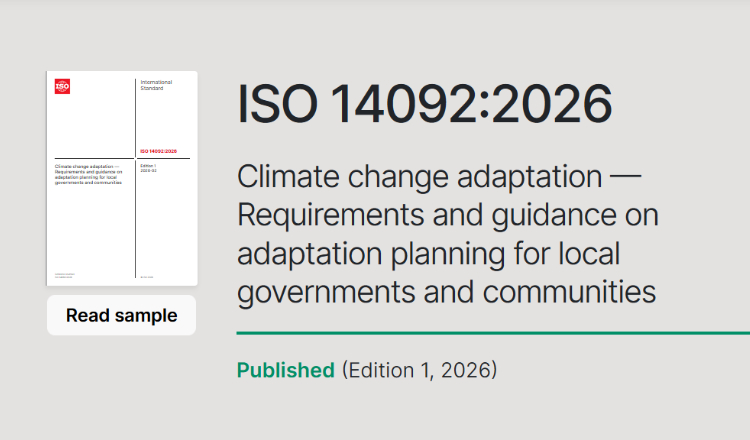Select the (Edition 1, 2026) text
Image resolution: width=750 pixels, height=440 pixels.
(x=419, y=370)
